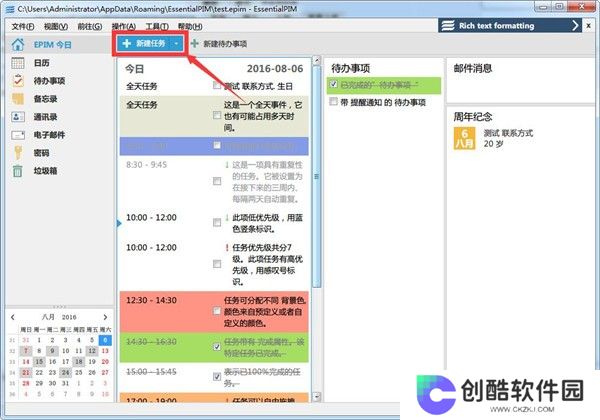The image size is (600, 420).
Task: Click the today list vertical scrollbar thumb
Action: (x=316, y=177)
